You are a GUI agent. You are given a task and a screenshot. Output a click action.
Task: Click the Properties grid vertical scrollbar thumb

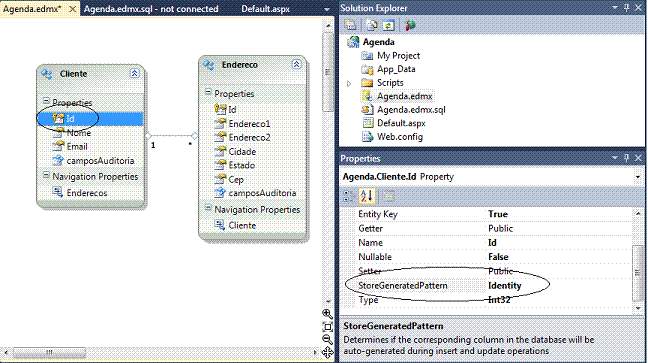638,273
